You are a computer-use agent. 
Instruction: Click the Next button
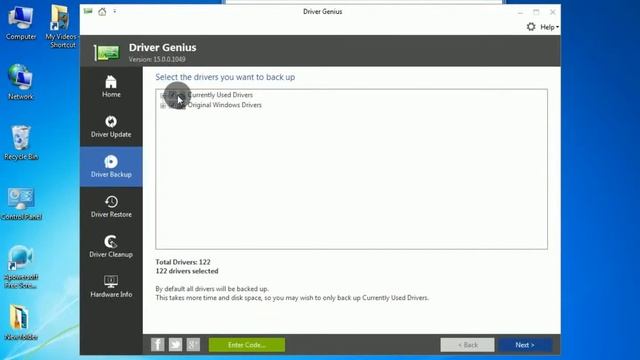(525, 345)
